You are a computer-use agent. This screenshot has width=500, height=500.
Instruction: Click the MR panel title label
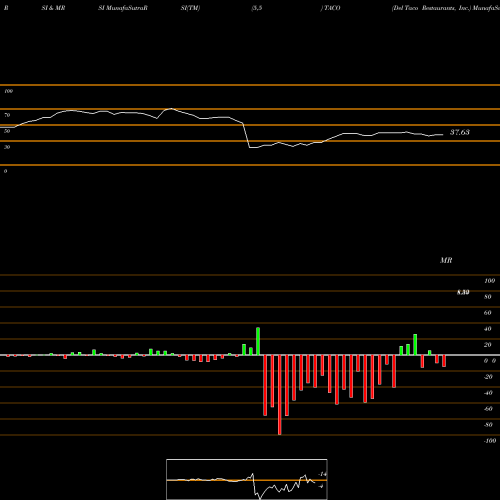[446, 260]
